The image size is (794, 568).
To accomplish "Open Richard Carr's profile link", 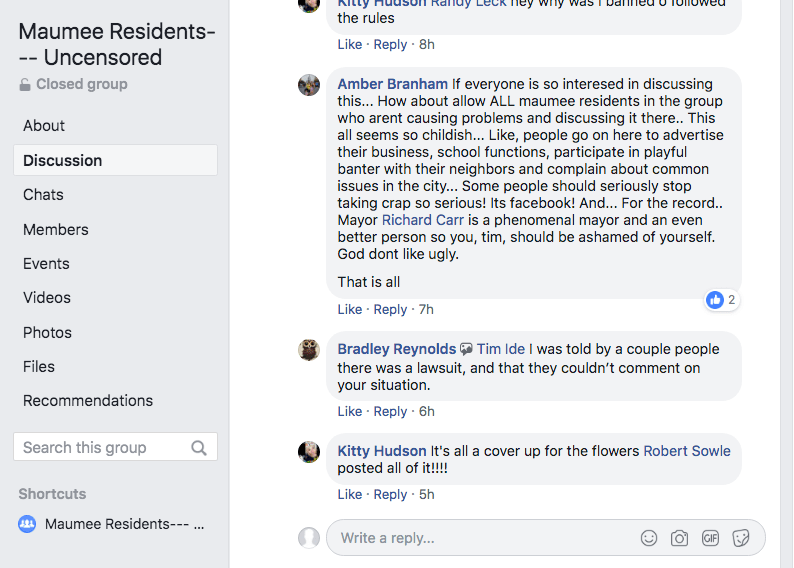I will [422, 220].
